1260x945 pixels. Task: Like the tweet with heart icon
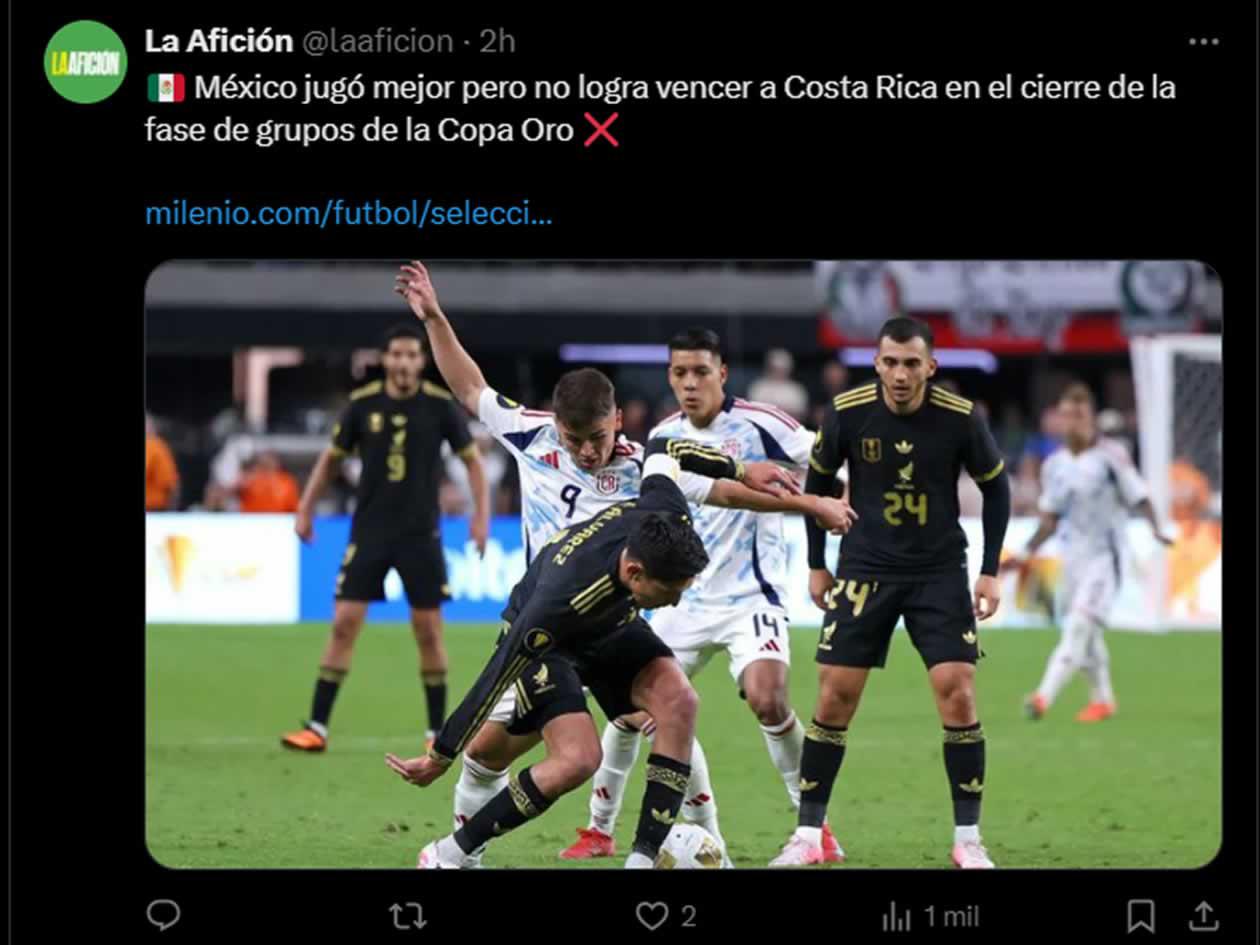tap(652, 915)
